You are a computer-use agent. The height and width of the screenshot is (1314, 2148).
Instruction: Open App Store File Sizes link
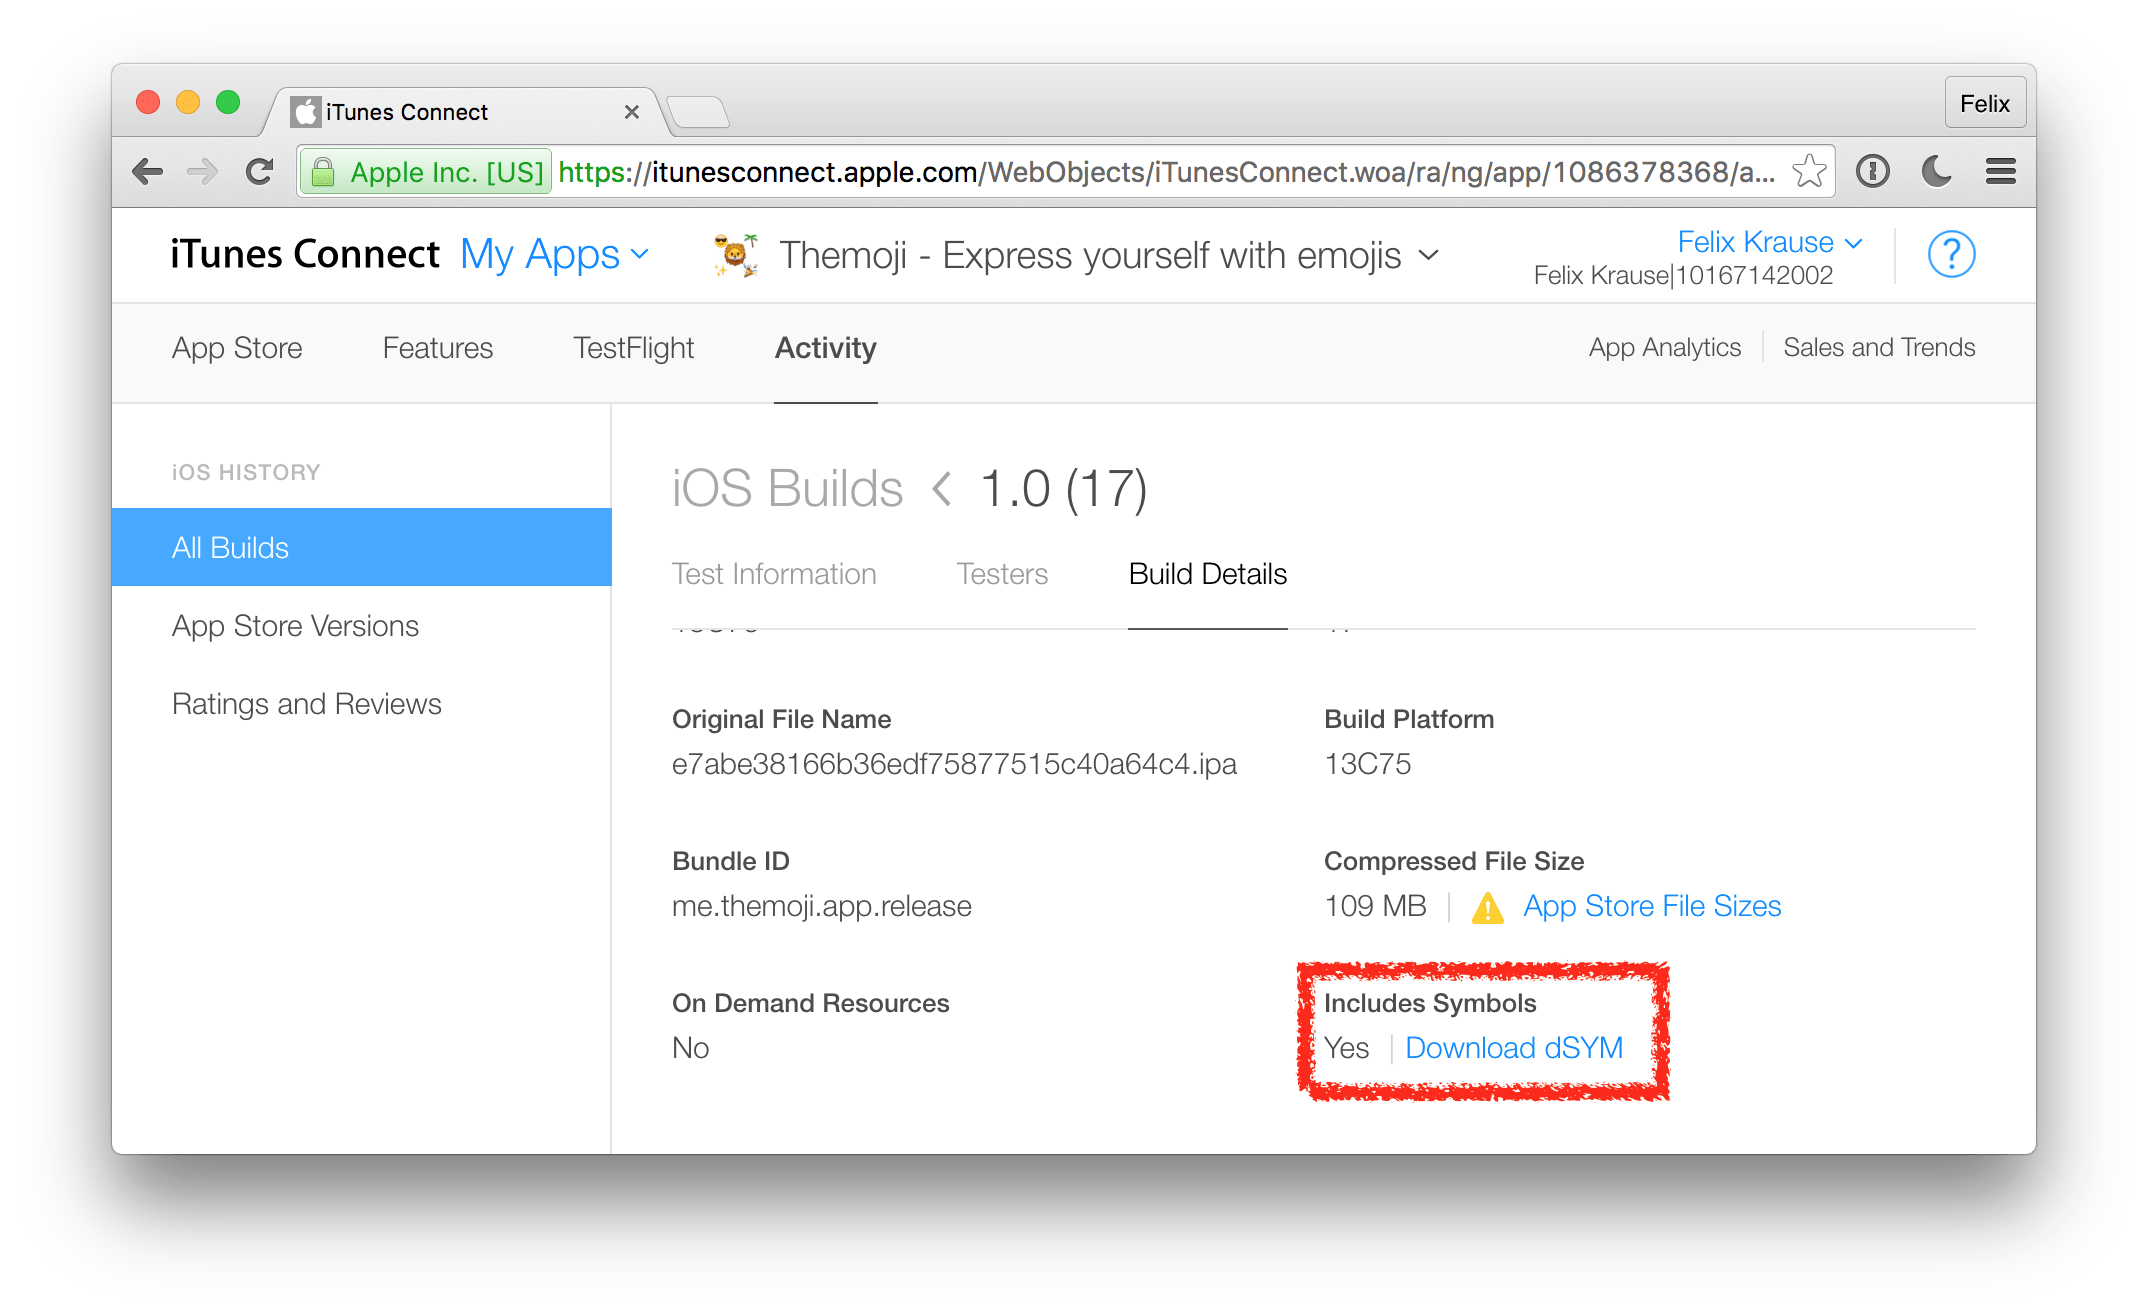click(x=1652, y=906)
